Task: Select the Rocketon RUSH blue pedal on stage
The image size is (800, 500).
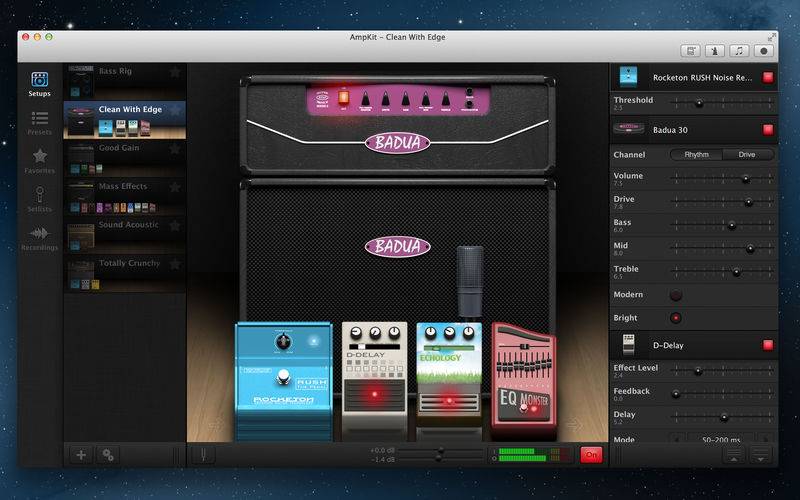Action: pos(284,381)
